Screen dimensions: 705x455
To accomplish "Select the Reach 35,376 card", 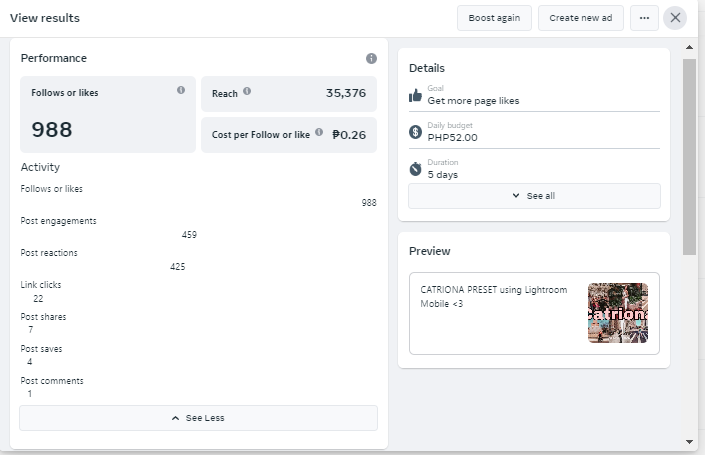I will click(x=289, y=93).
